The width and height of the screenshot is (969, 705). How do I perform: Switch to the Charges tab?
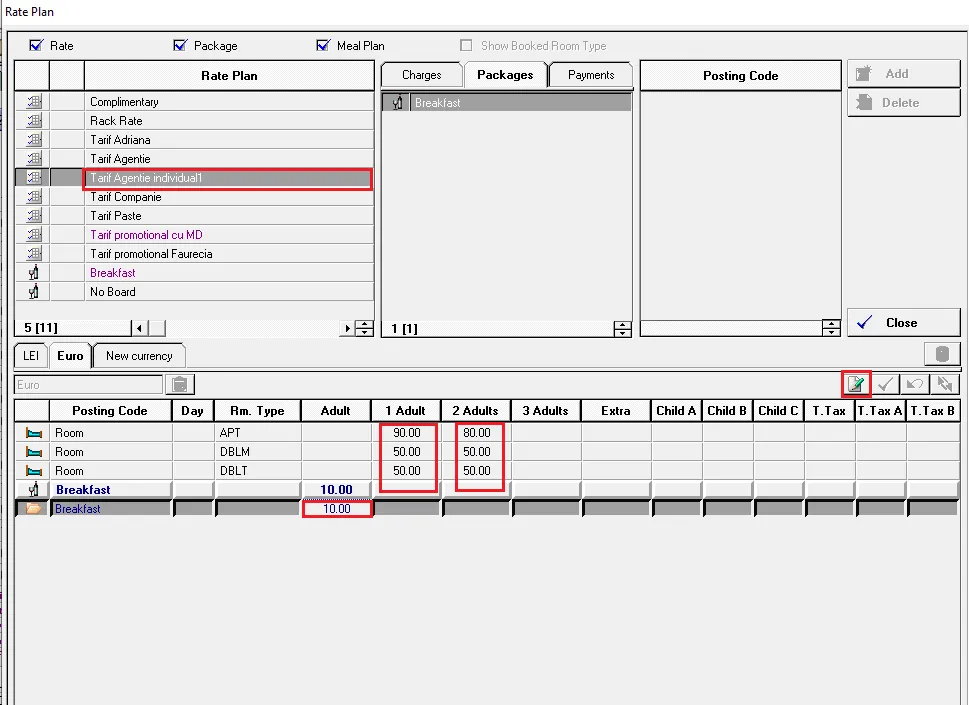coord(421,75)
